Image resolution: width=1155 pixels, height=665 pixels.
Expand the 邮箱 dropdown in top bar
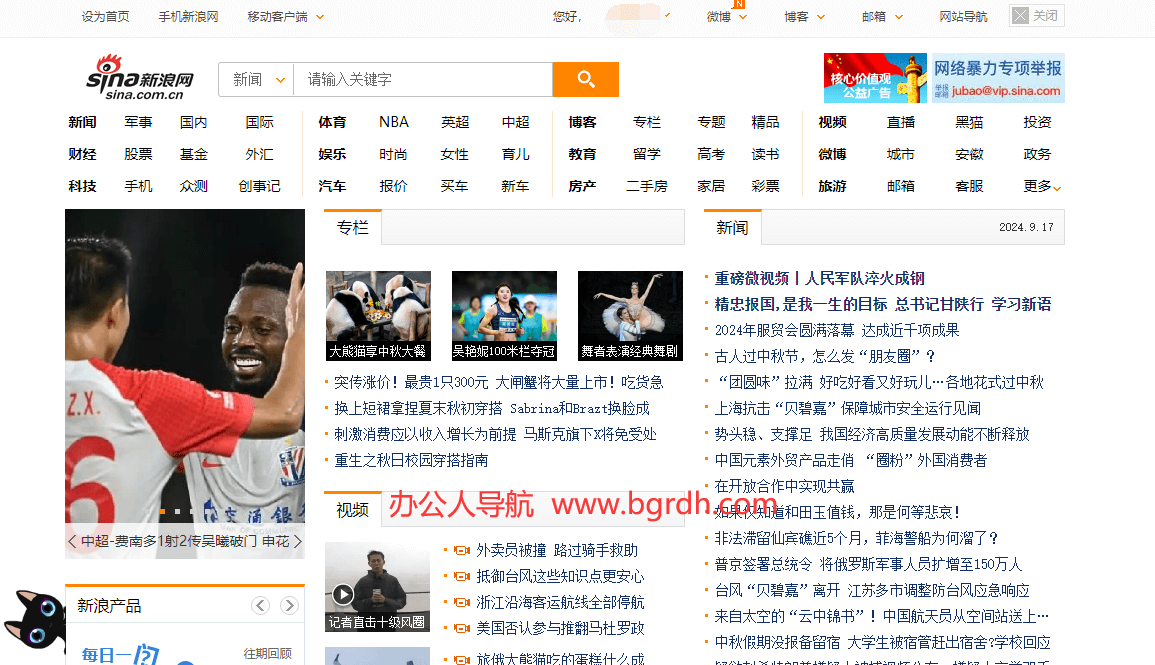click(x=882, y=16)
